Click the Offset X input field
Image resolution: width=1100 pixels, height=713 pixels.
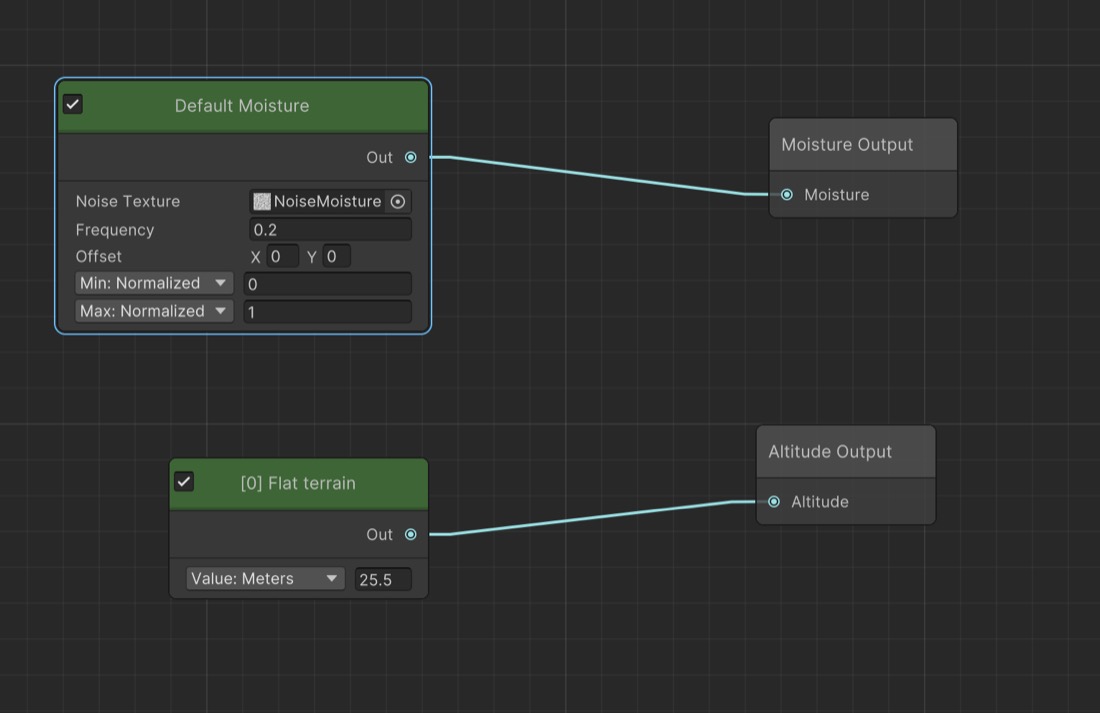pos(282,256)
